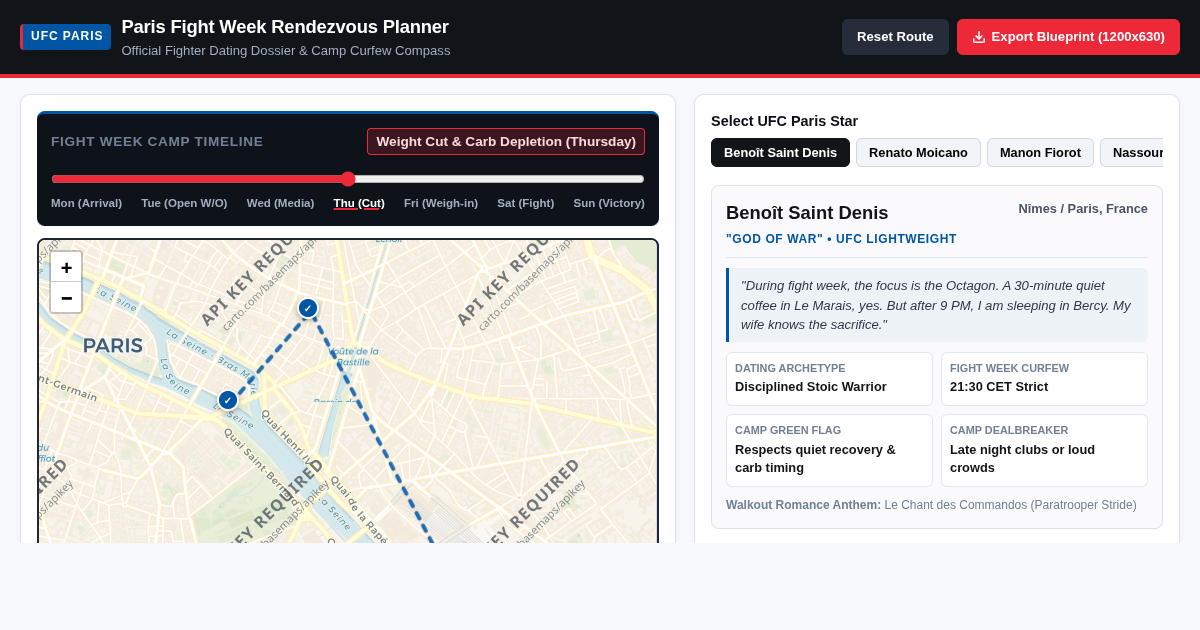Click the Camp Green Flag card
Screen dimensions: 1200x630
click(x=829, y=450)
